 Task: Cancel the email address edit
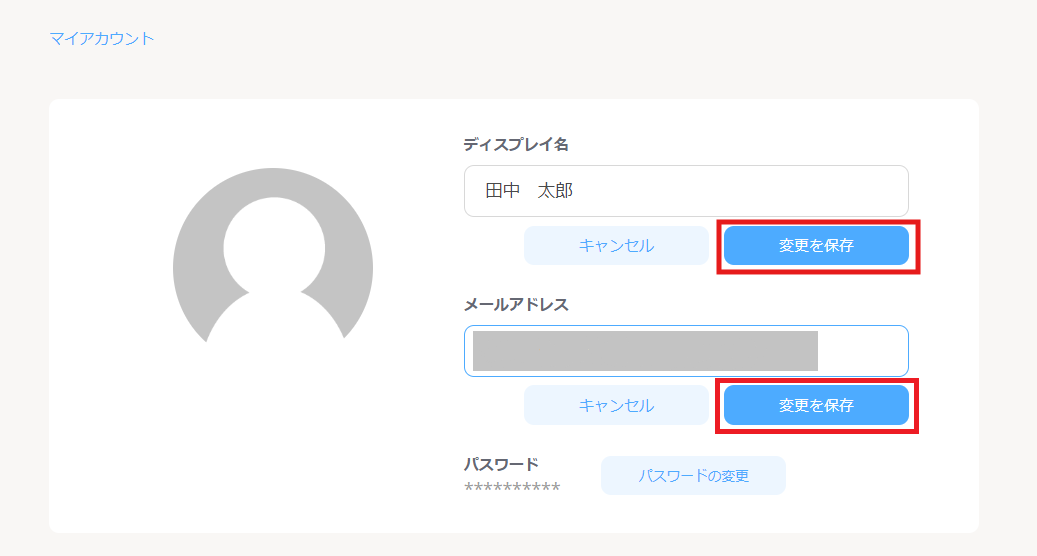(x=616, y=406)
